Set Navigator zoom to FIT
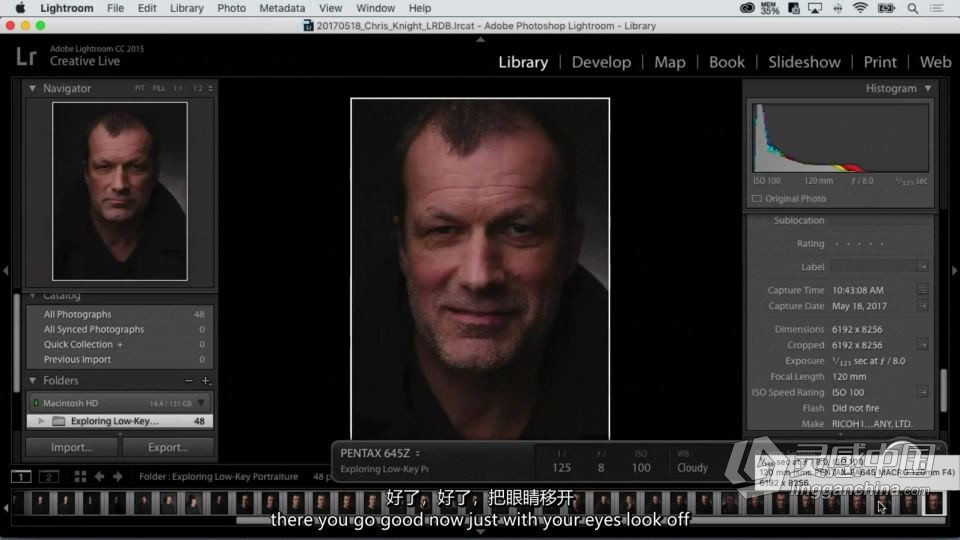The width and height of the screenshot is (960, 540). pos(140,88)
